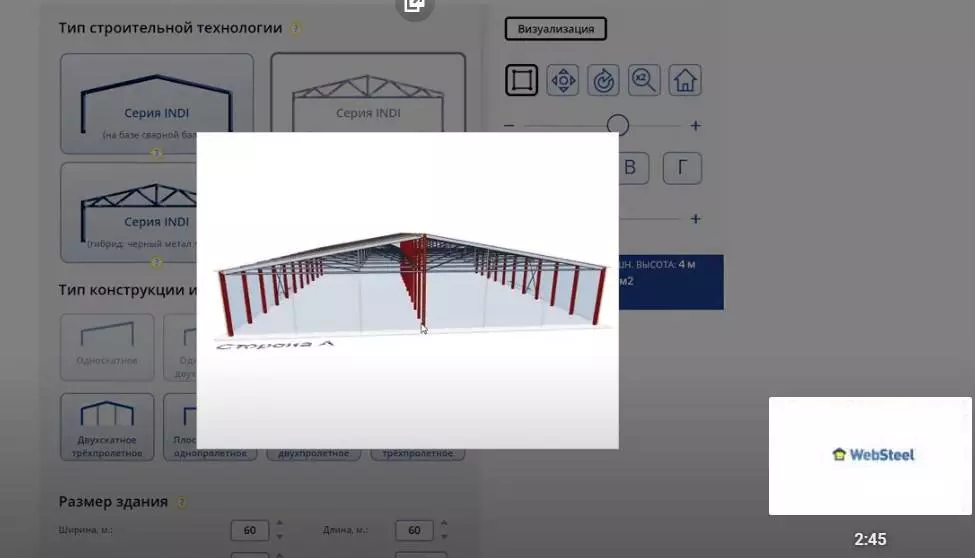Increase width with the up stepper arrow
This screenshot has width=975, height=558.
[279, 523]
